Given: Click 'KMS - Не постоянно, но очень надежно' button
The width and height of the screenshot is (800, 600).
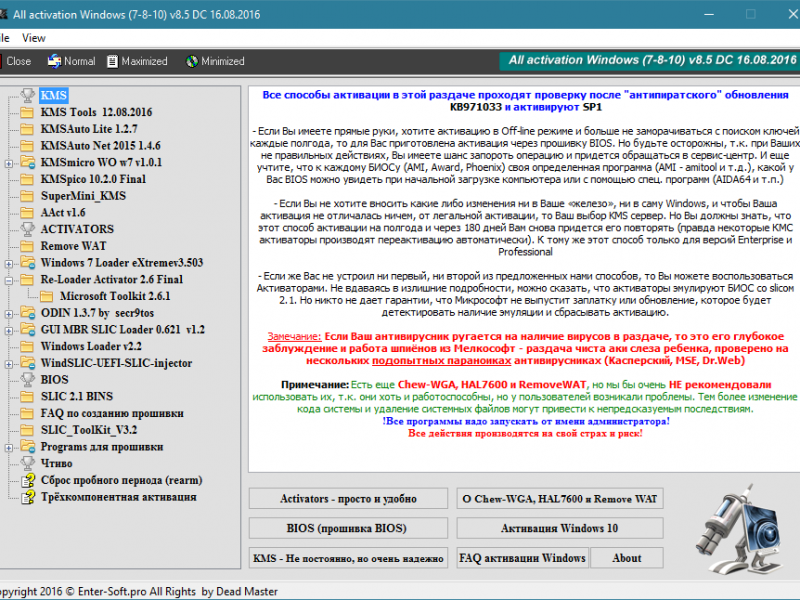Looking at the screenshot, I should point(348,558).
